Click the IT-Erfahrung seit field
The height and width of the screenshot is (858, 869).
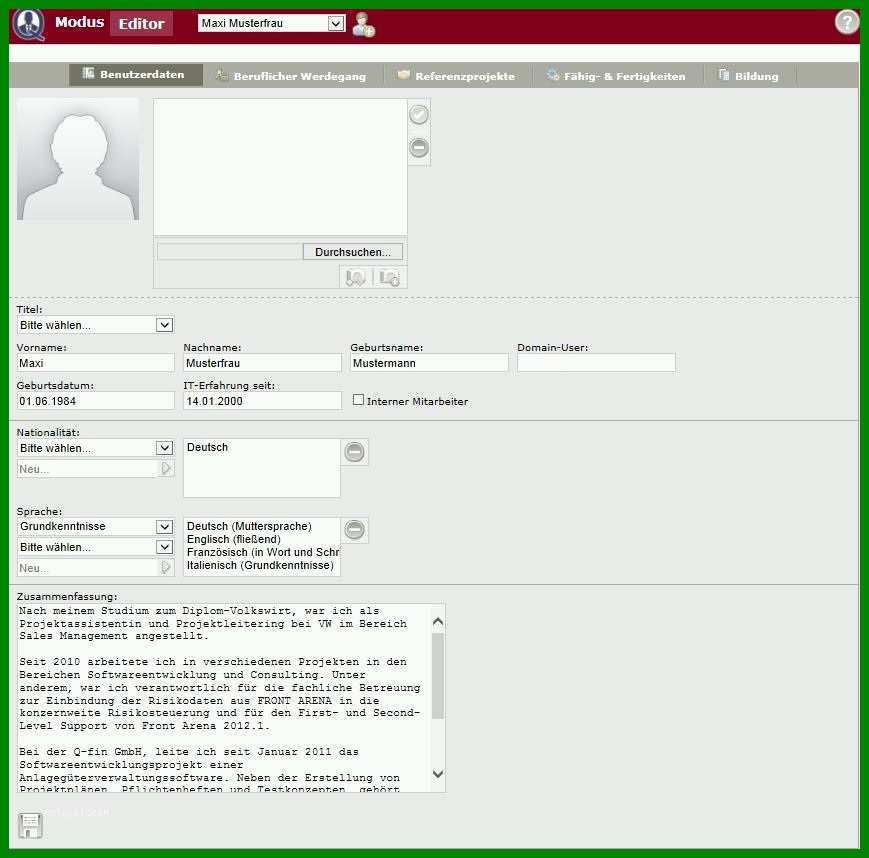[x=262, y=401]
